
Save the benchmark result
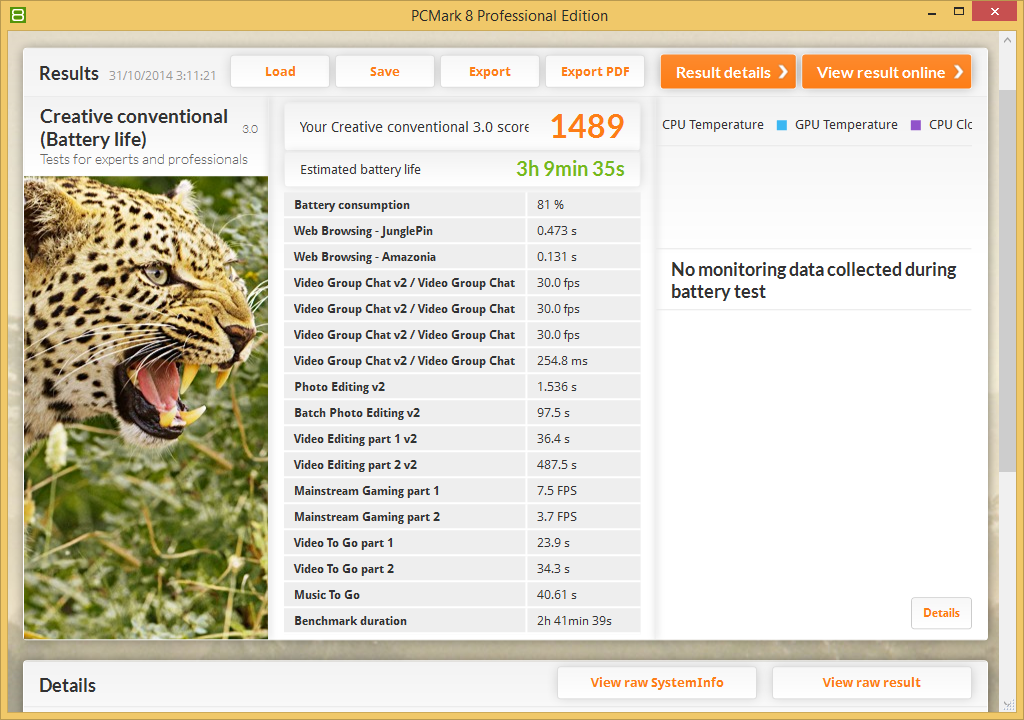pos(384,72)
